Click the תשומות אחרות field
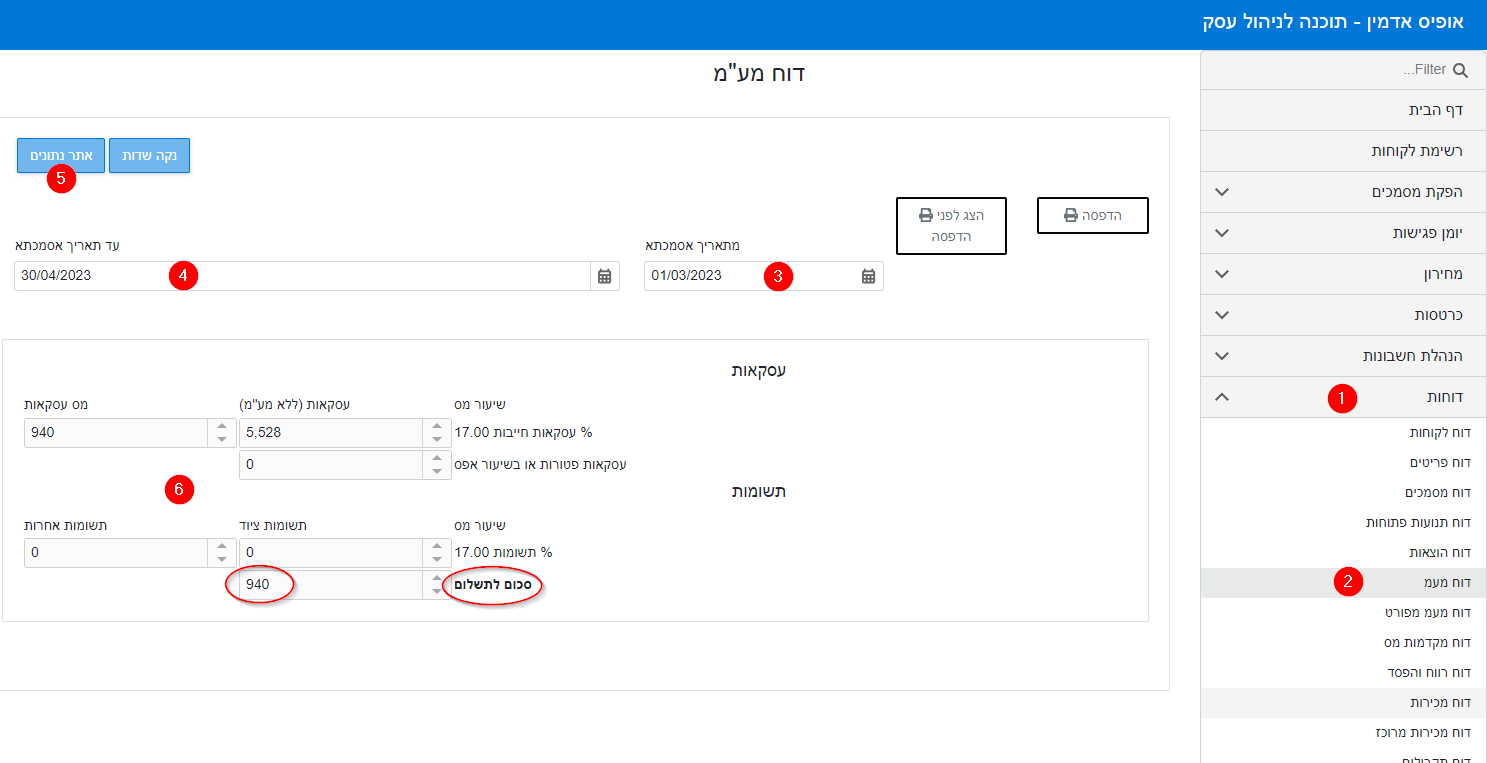 pyautogui.click(x=115, y=553)
